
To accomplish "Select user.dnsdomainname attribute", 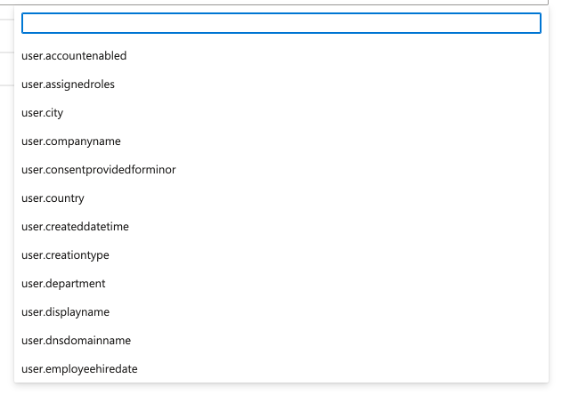I will coord(281,341).
